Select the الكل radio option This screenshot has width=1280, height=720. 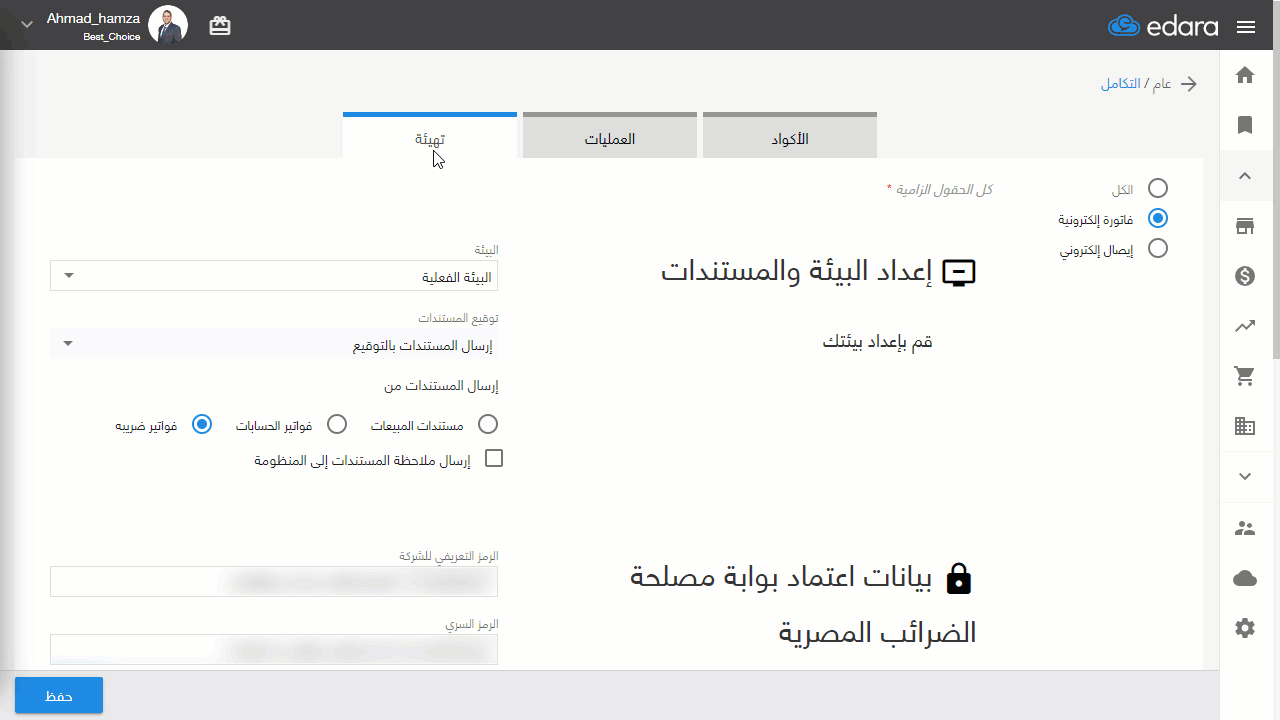tap(1158, 188)
